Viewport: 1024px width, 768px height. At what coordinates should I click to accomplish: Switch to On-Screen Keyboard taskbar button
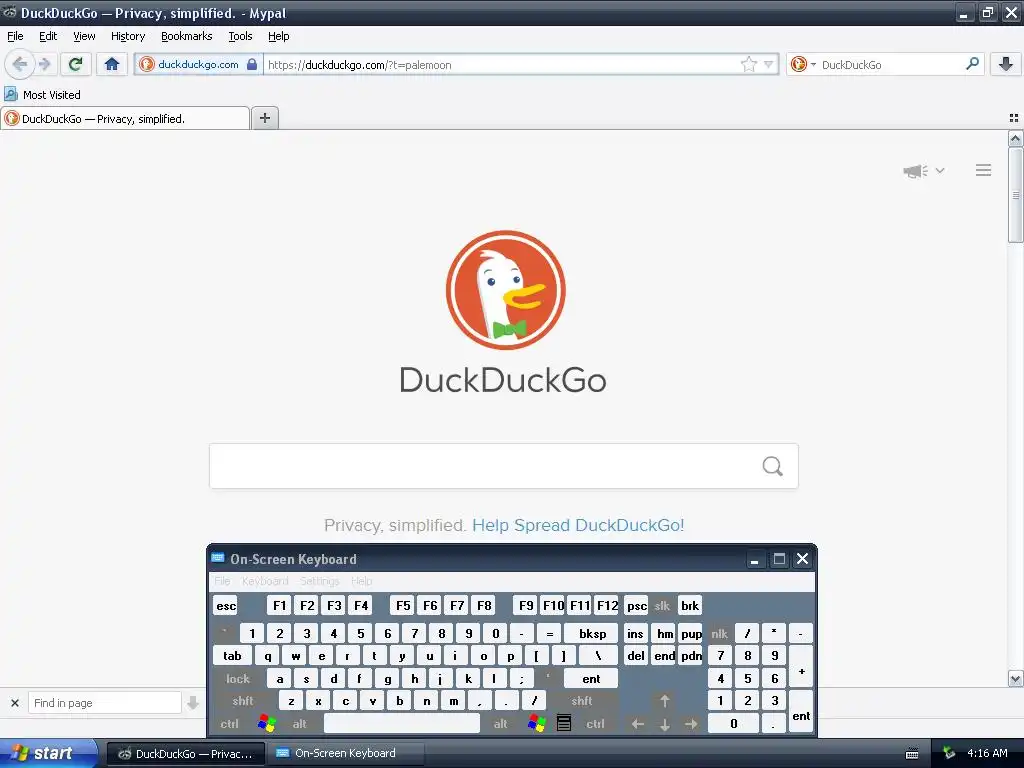pyautogui.click(x=346, y=753)
